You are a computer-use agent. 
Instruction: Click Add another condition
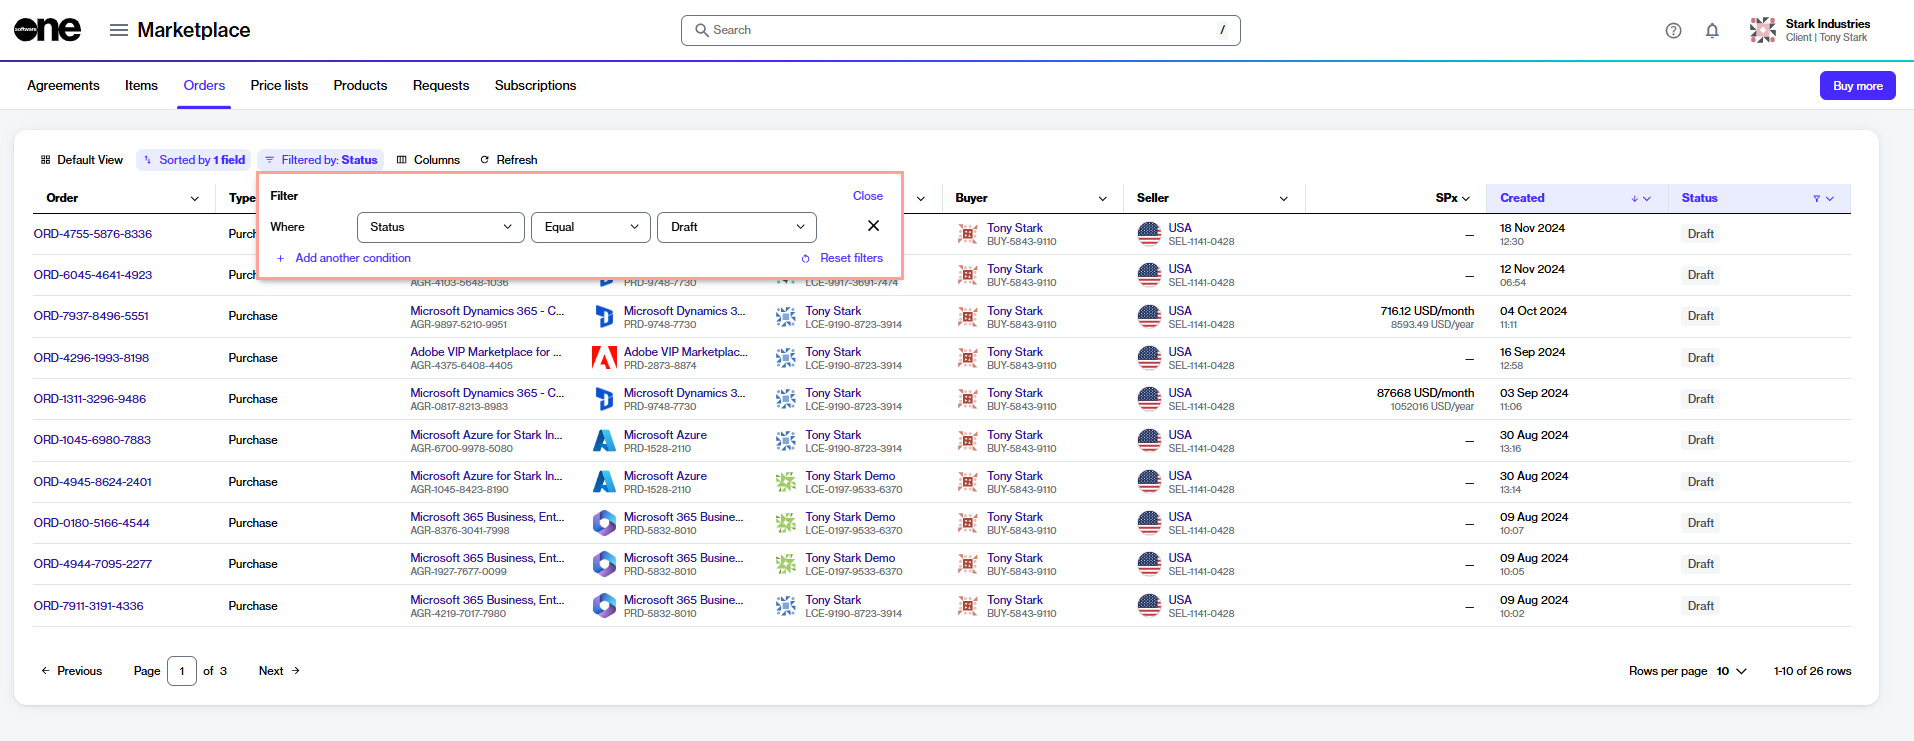[343, 258]
